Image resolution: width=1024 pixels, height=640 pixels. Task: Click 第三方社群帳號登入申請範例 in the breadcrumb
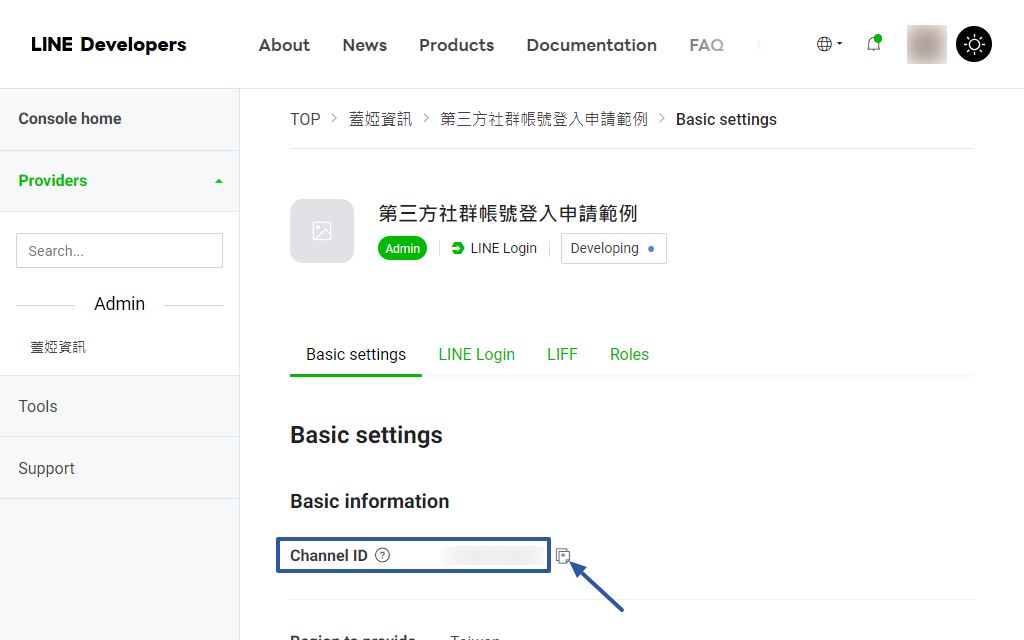click(x=543, y=120)
